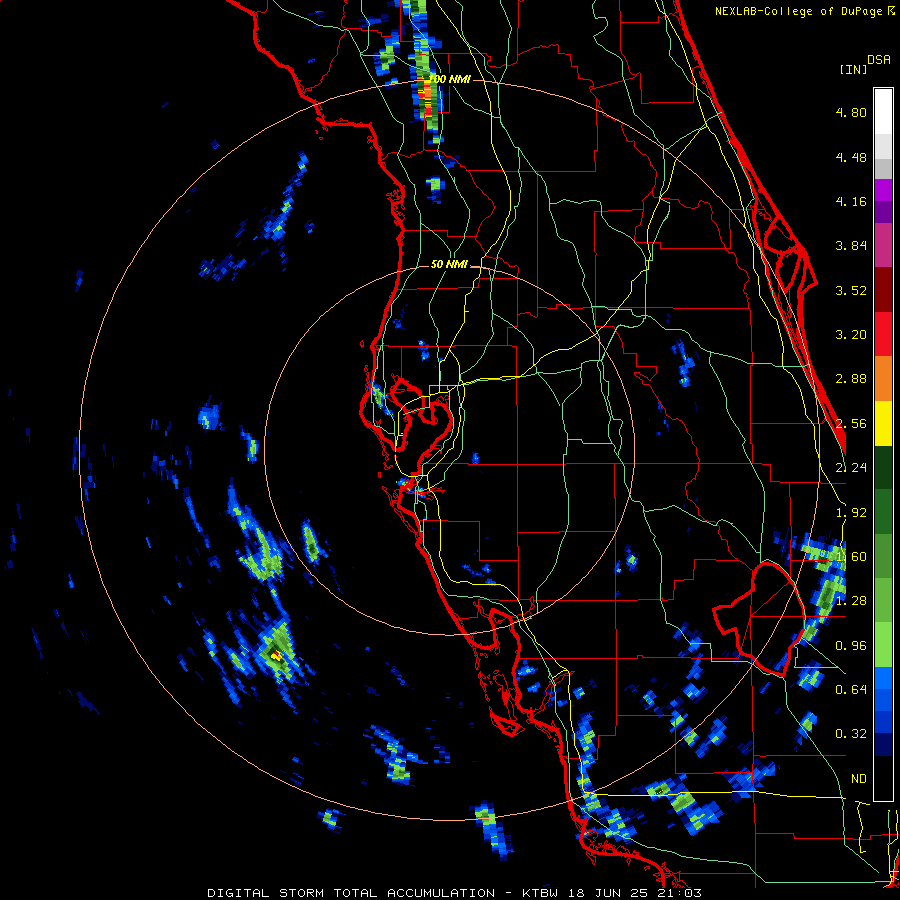Image resolution: width=900 pixels, height=900 pixels.
Task: Click the 50 NMI range ring label
Action: (x=449, y=264)
